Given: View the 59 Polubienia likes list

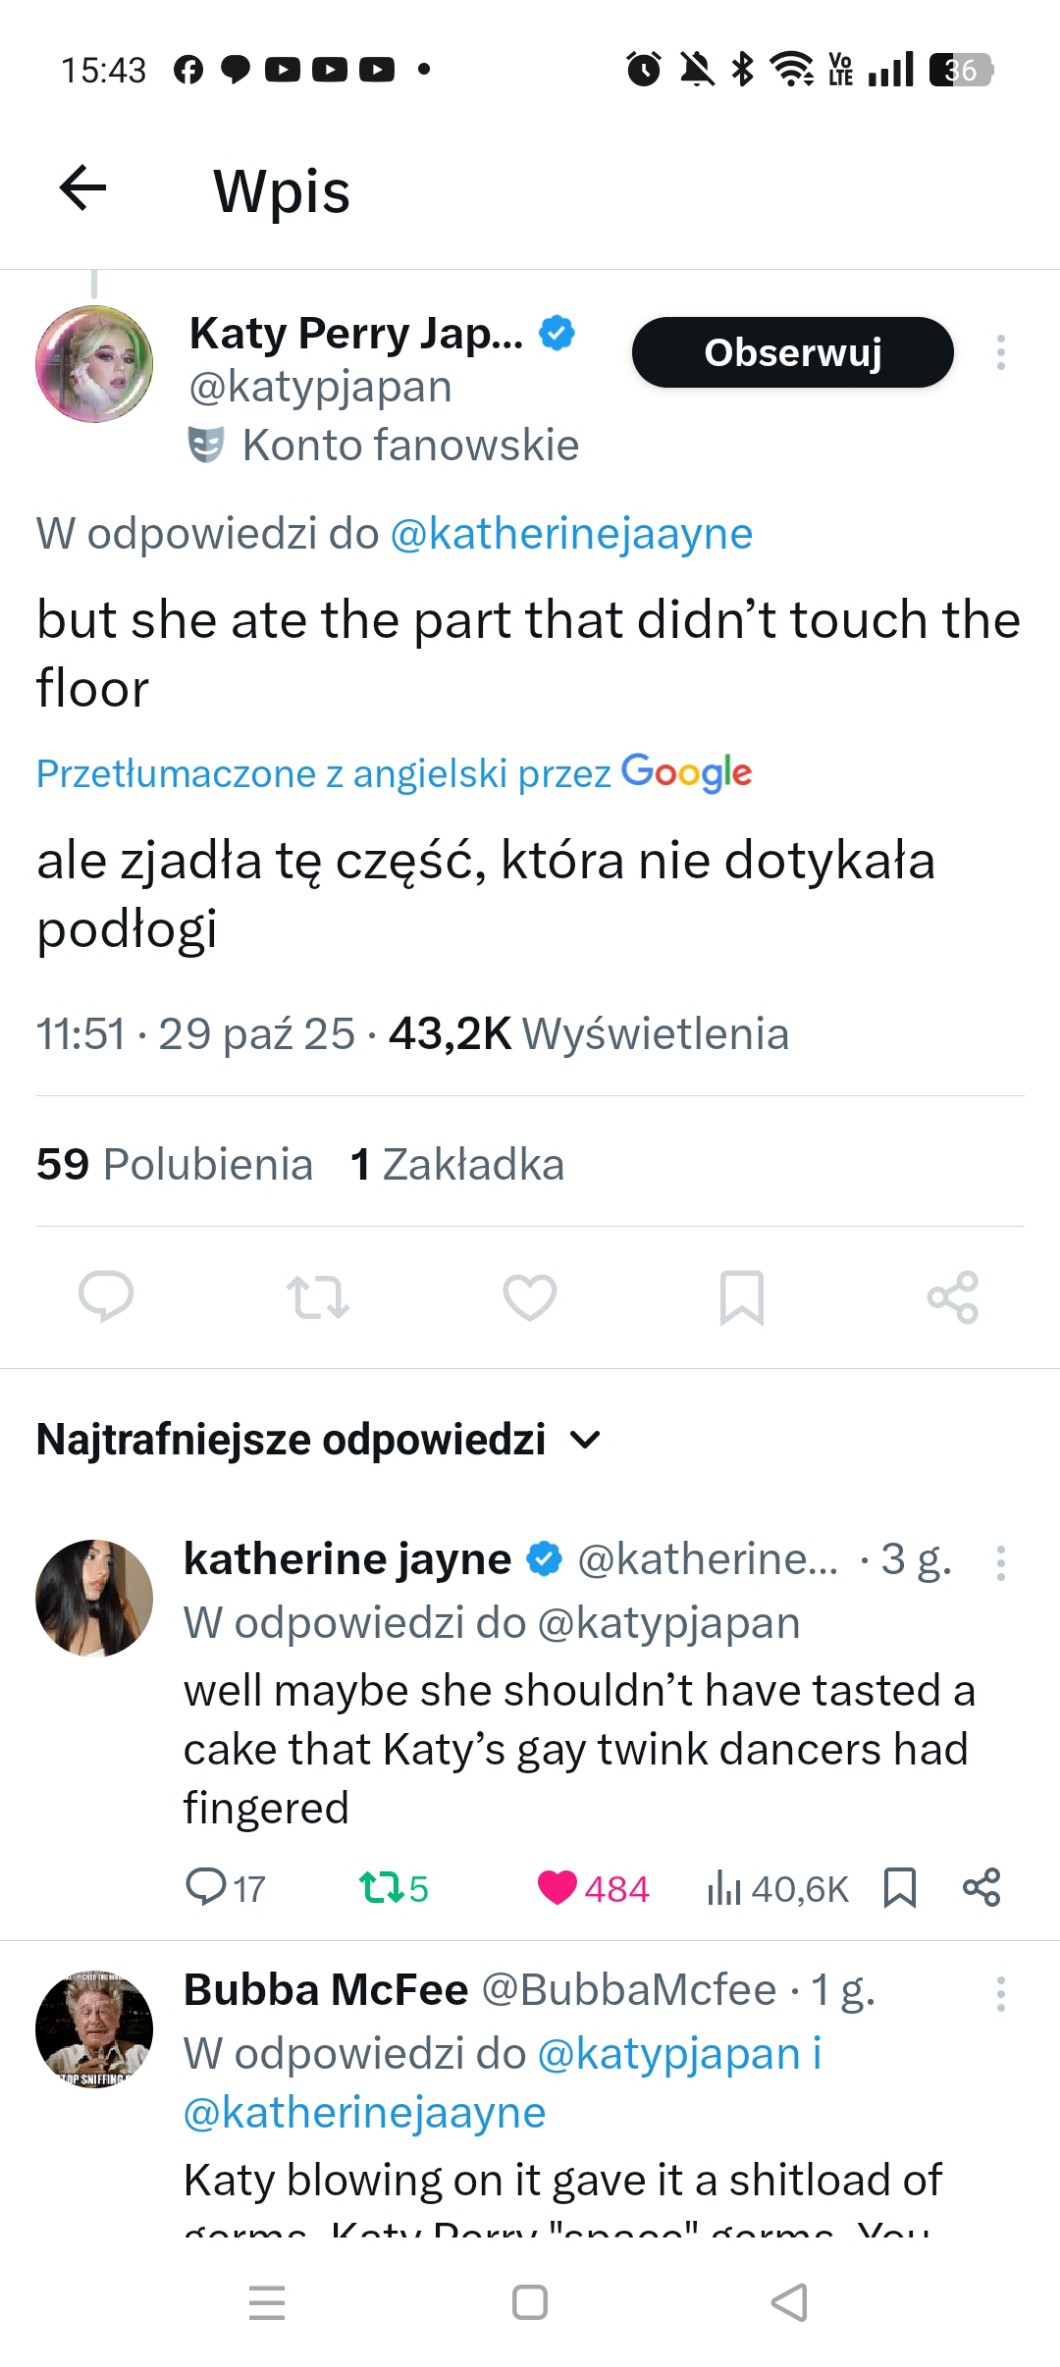Looking at the screenshot, I should (x=174, y=1164).
